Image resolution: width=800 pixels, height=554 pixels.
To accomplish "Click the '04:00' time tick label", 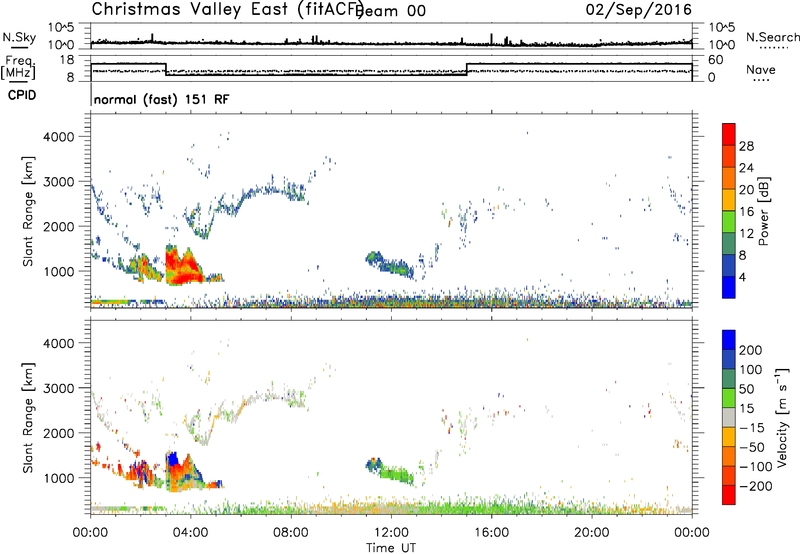I will (x=190, y=533).
